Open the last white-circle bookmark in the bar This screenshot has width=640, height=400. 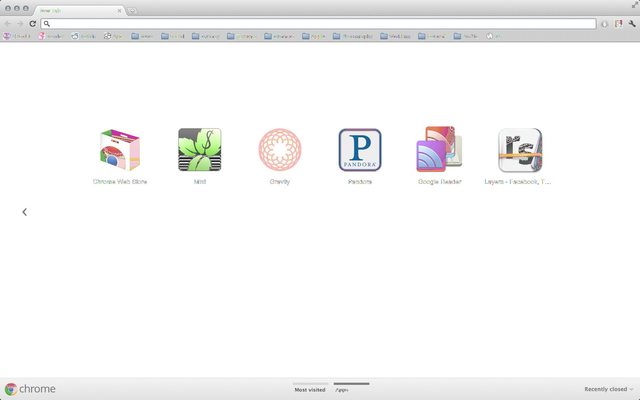pyautogui.click(x=493, y=36)
